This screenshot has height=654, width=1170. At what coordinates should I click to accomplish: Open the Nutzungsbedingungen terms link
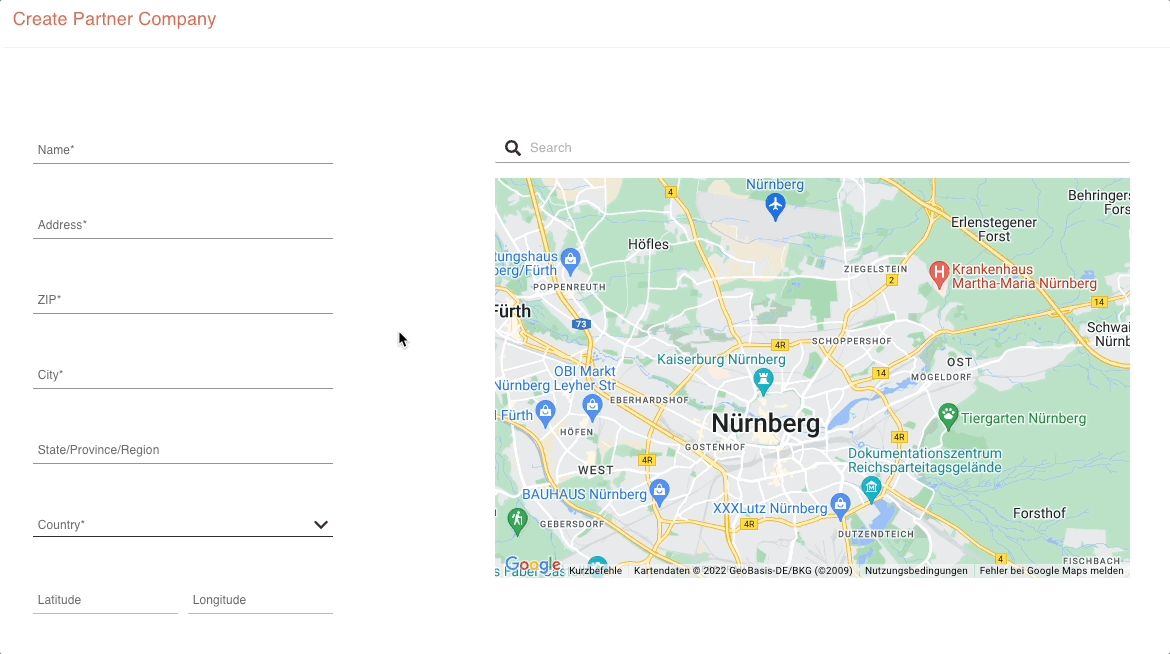(x=916, y=571)
